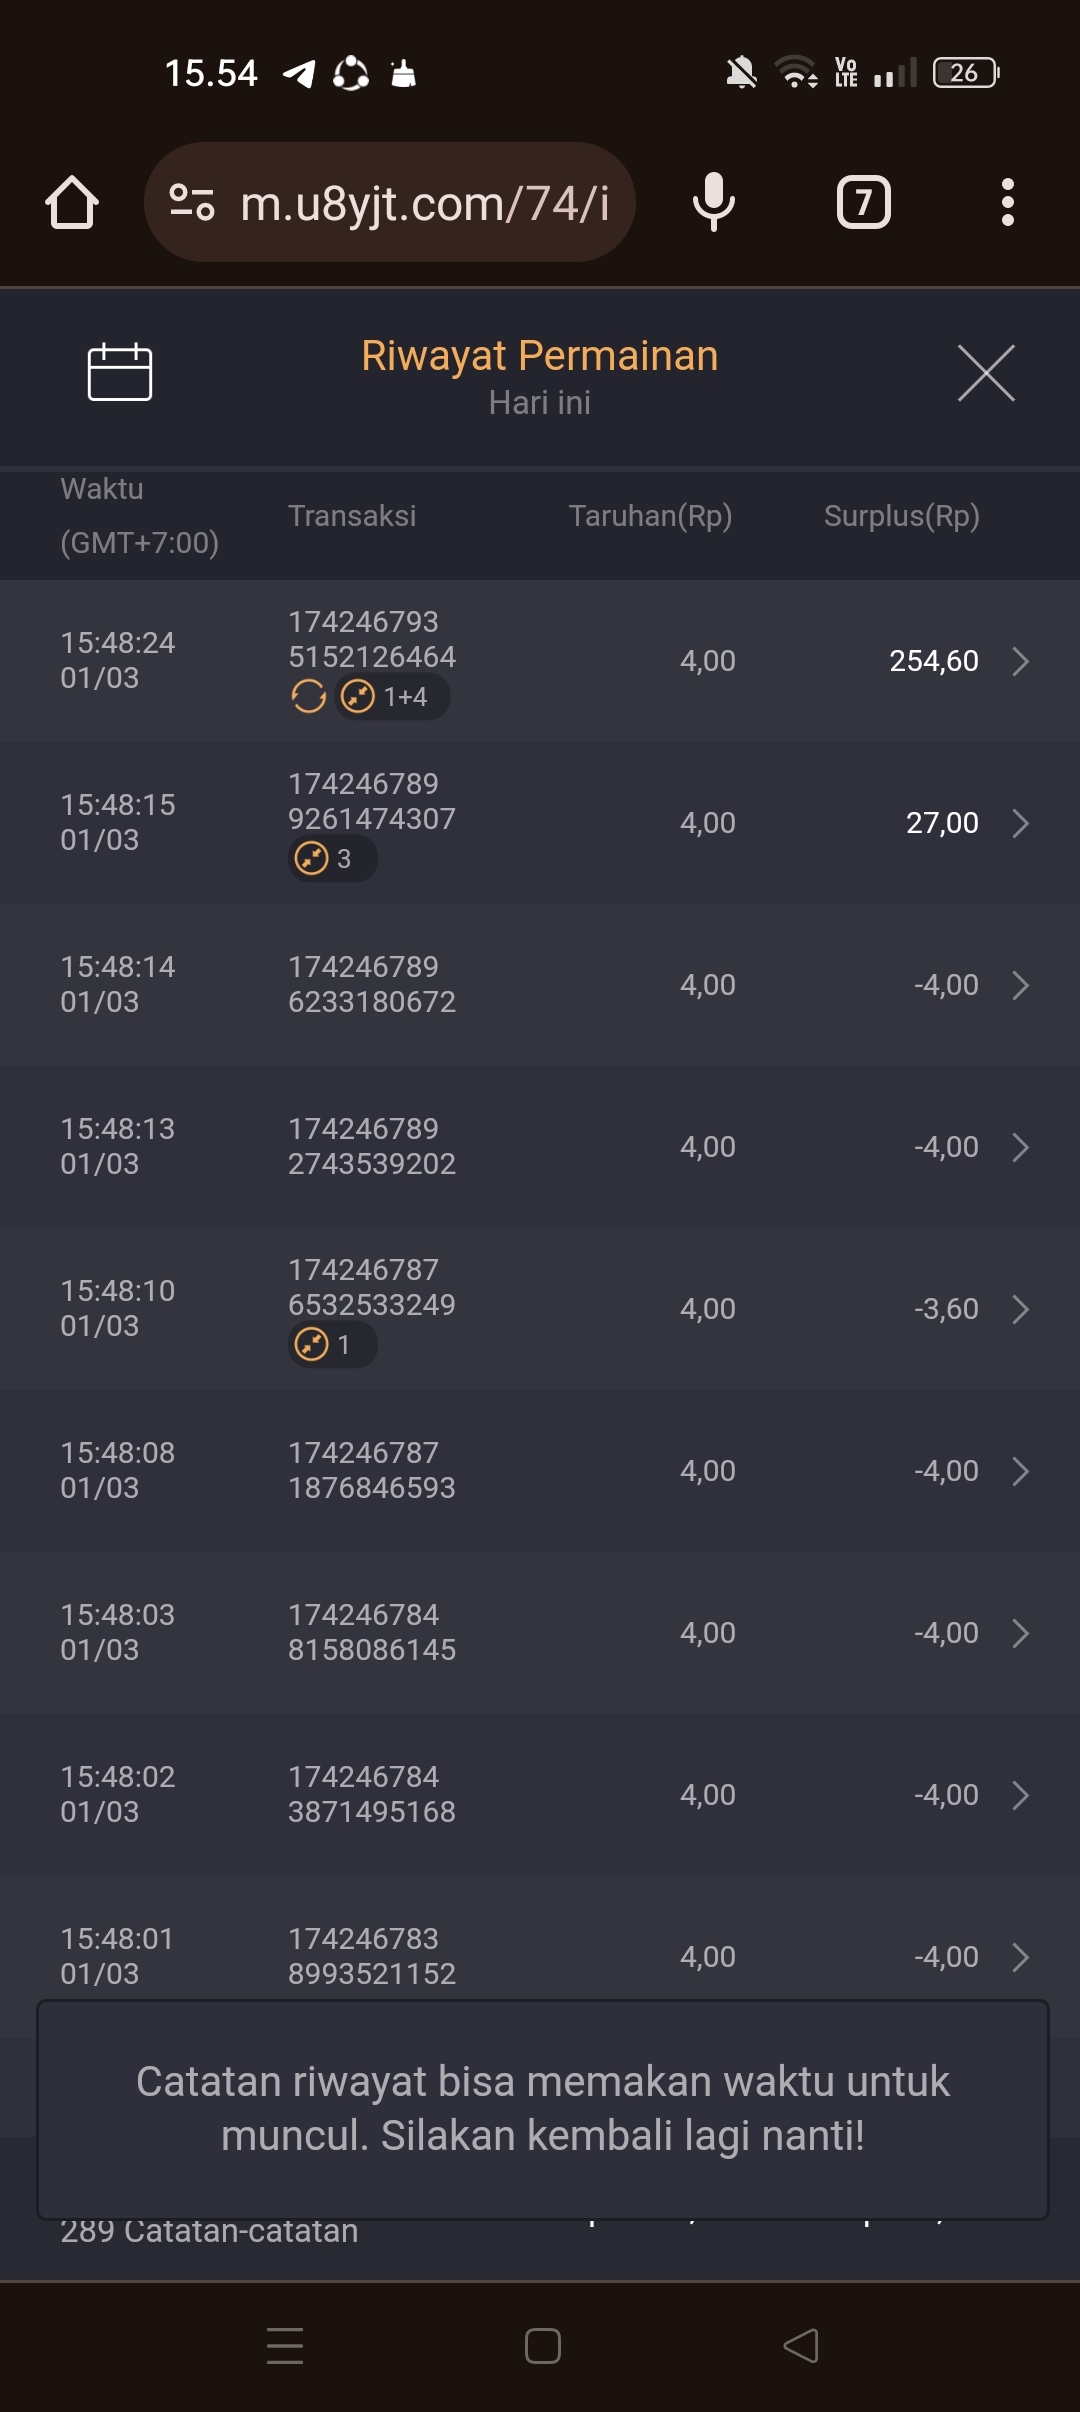Open the browser three-dot menu

[x=1007, y=203]
